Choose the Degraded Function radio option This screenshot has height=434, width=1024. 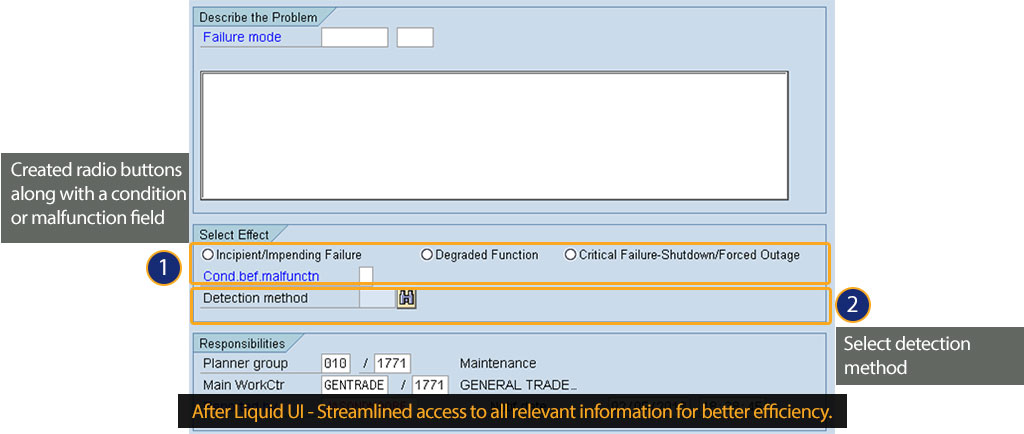point(427,255)
